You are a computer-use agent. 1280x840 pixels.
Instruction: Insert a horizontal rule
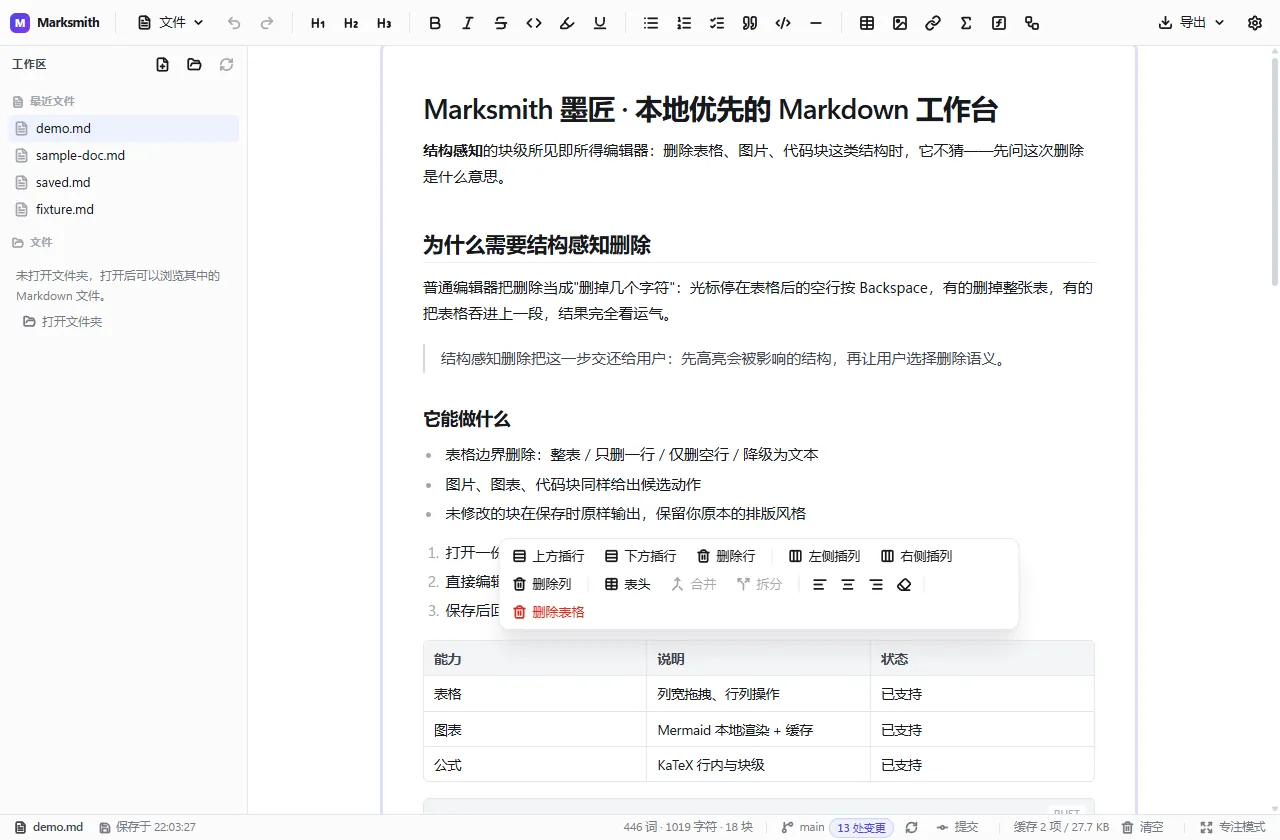point(816,23)
